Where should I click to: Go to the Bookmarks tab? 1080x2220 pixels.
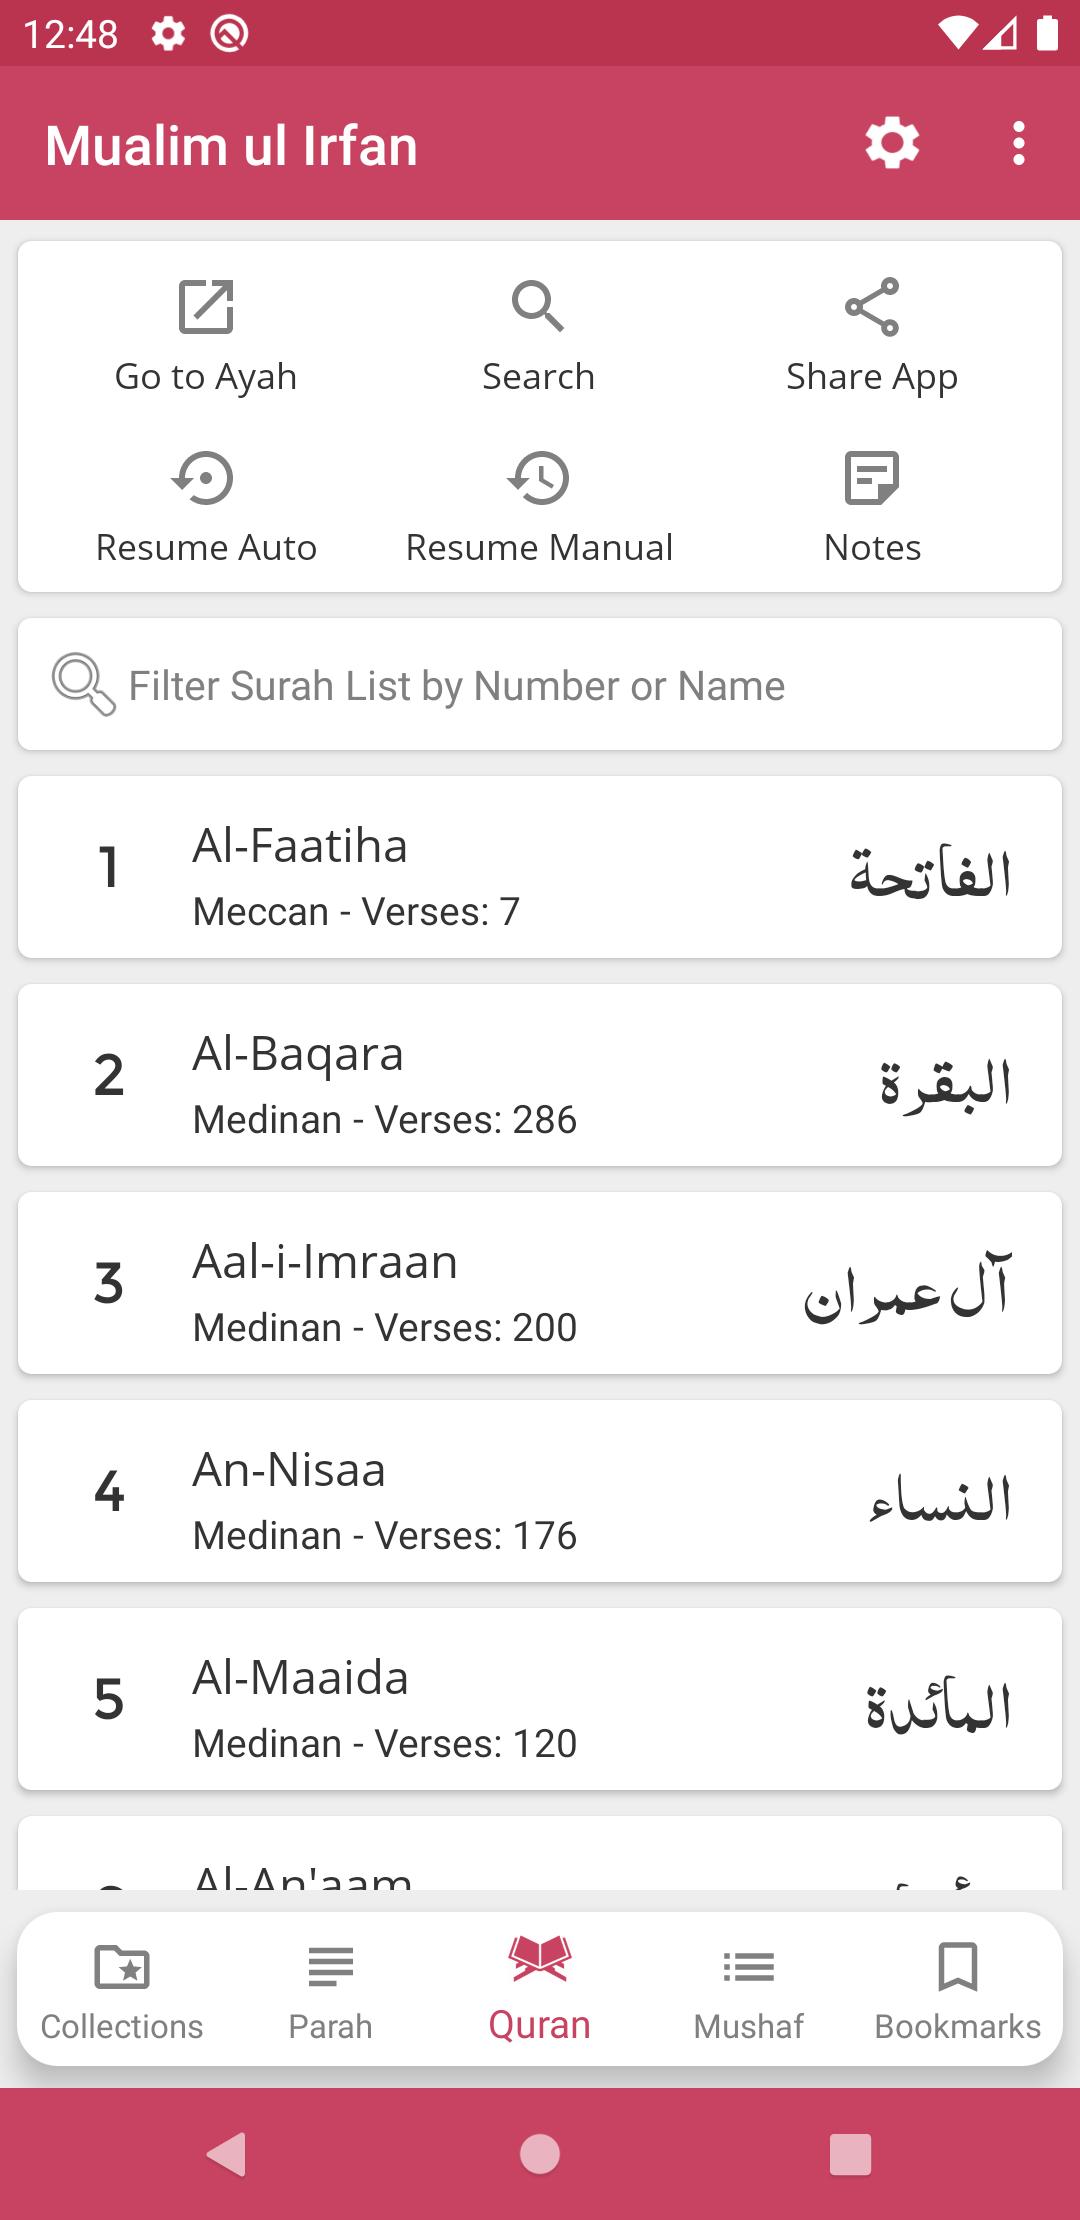click(x=957, y=1990)
